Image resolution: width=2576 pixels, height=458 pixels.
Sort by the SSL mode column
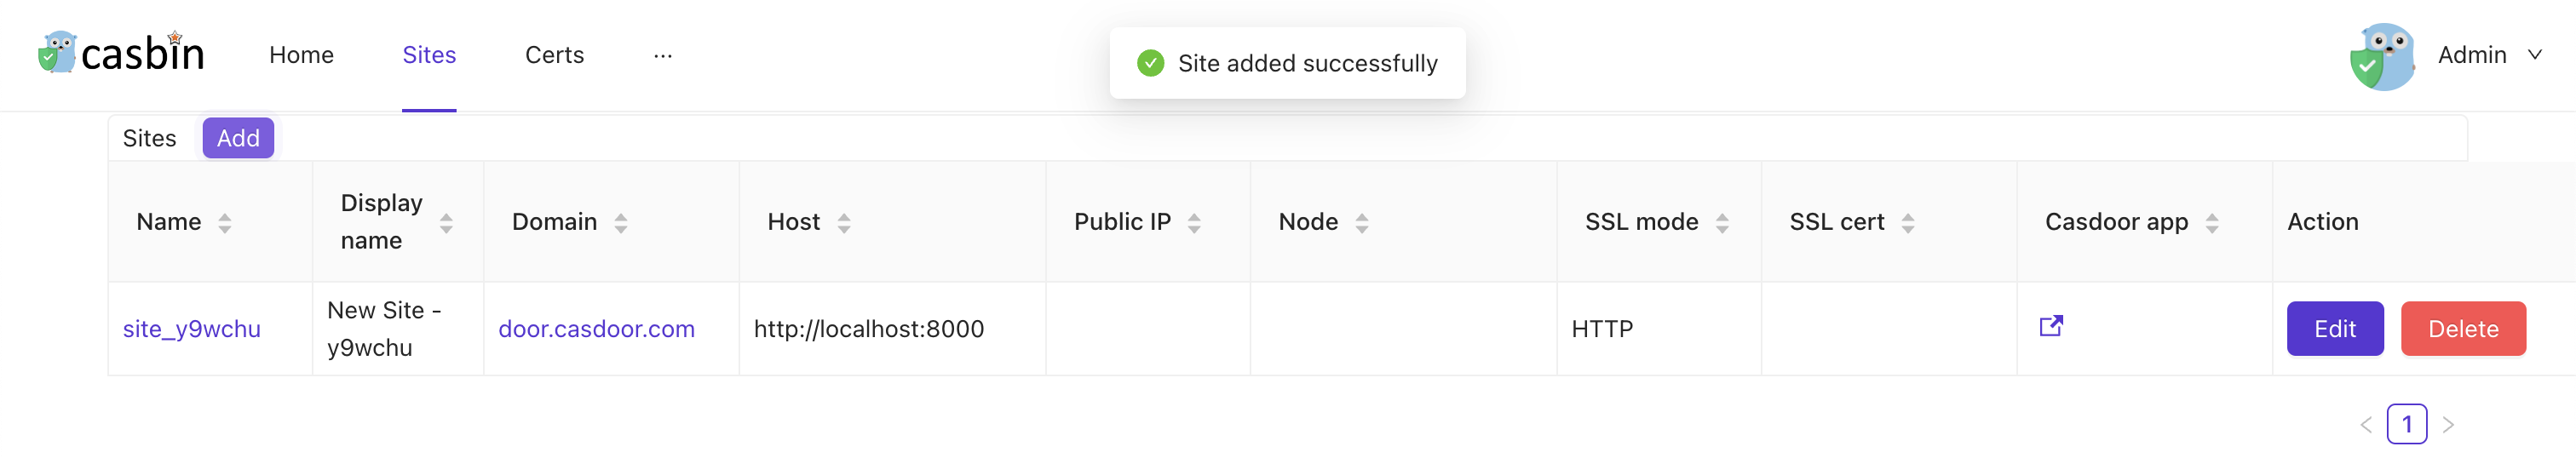click(1721, 223)
